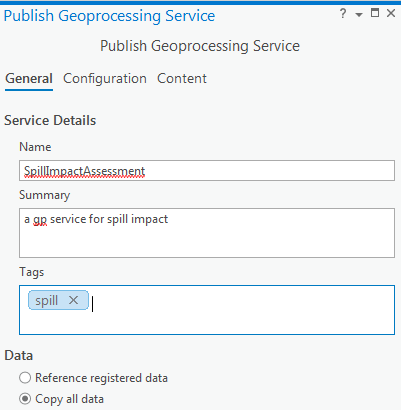This screenshot has width=401, height=410.
Task: Click the Summary field label
Action: pos(45,195)
